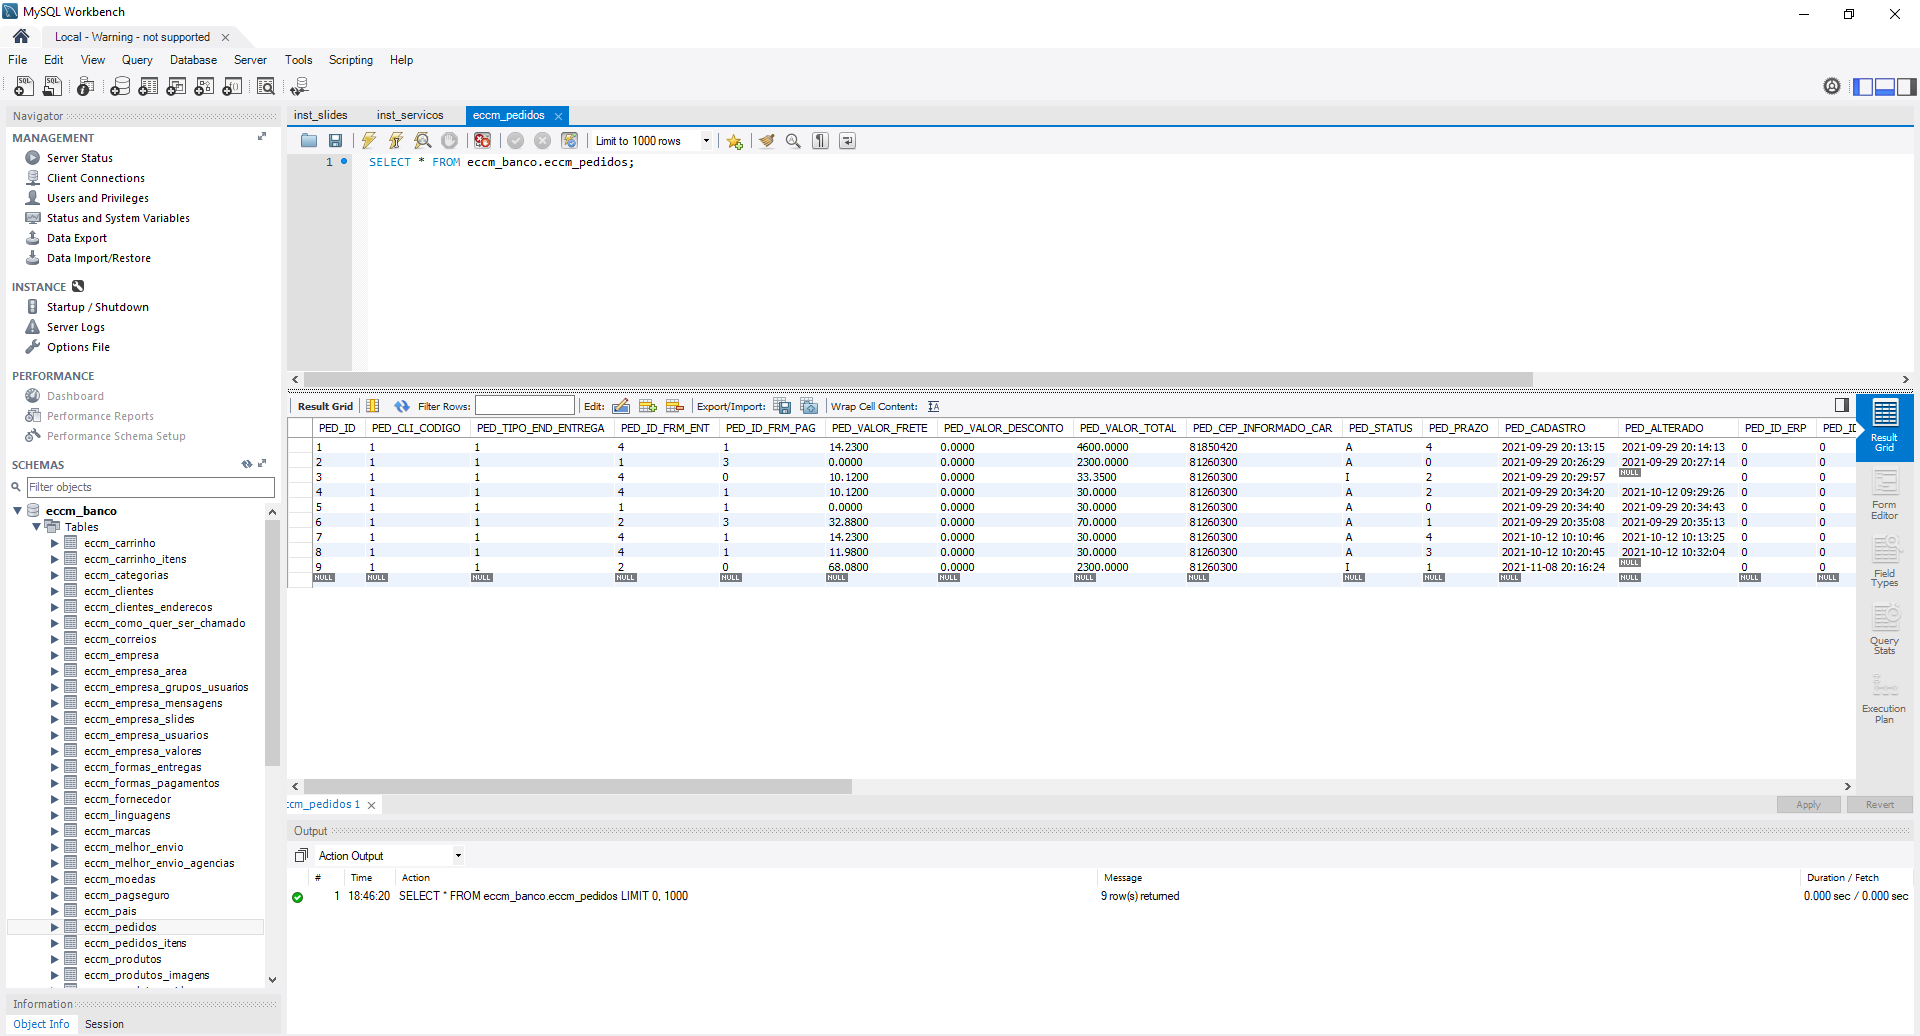Expand the eccm_clientes table node
Viewport: 1920px width, 1036px height.
tap(55, 591)
